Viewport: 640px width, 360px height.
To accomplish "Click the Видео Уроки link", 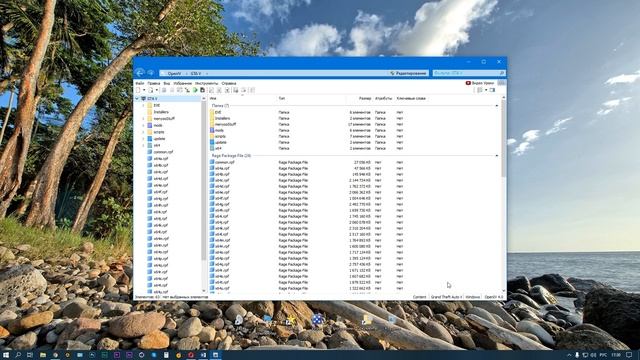I will [x=480, y=83].
